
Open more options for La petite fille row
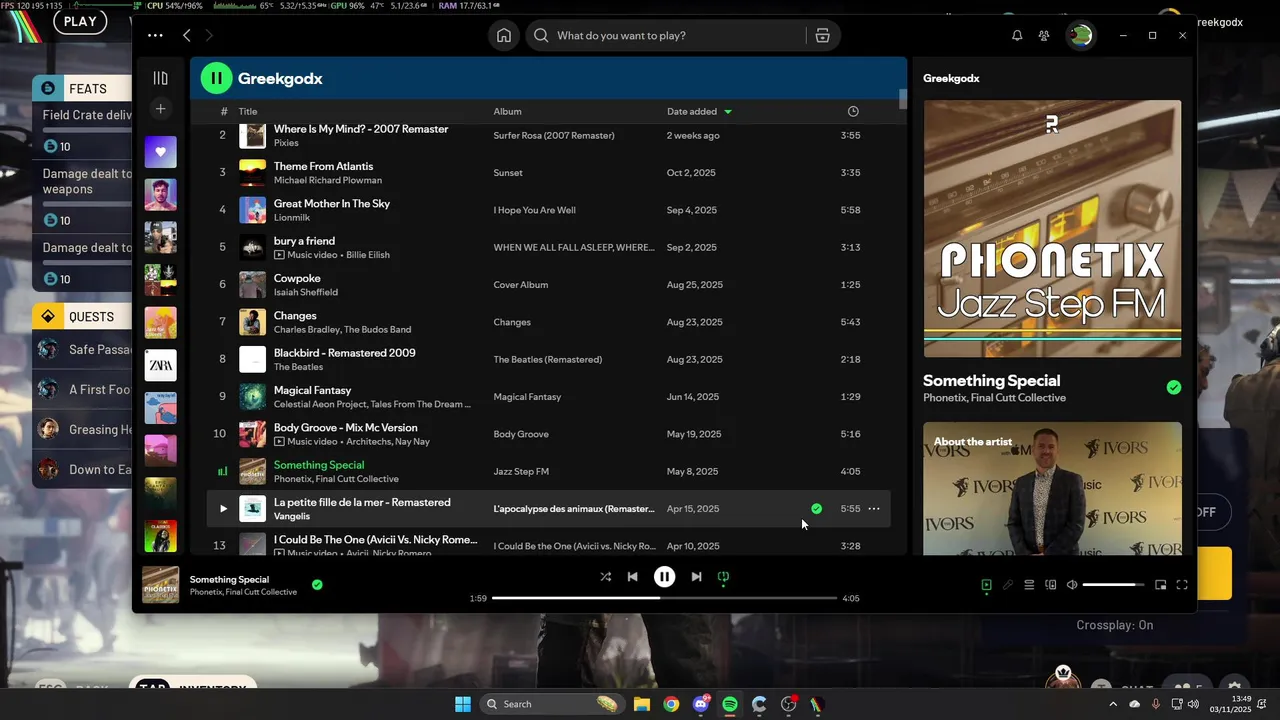coord(874,509)
